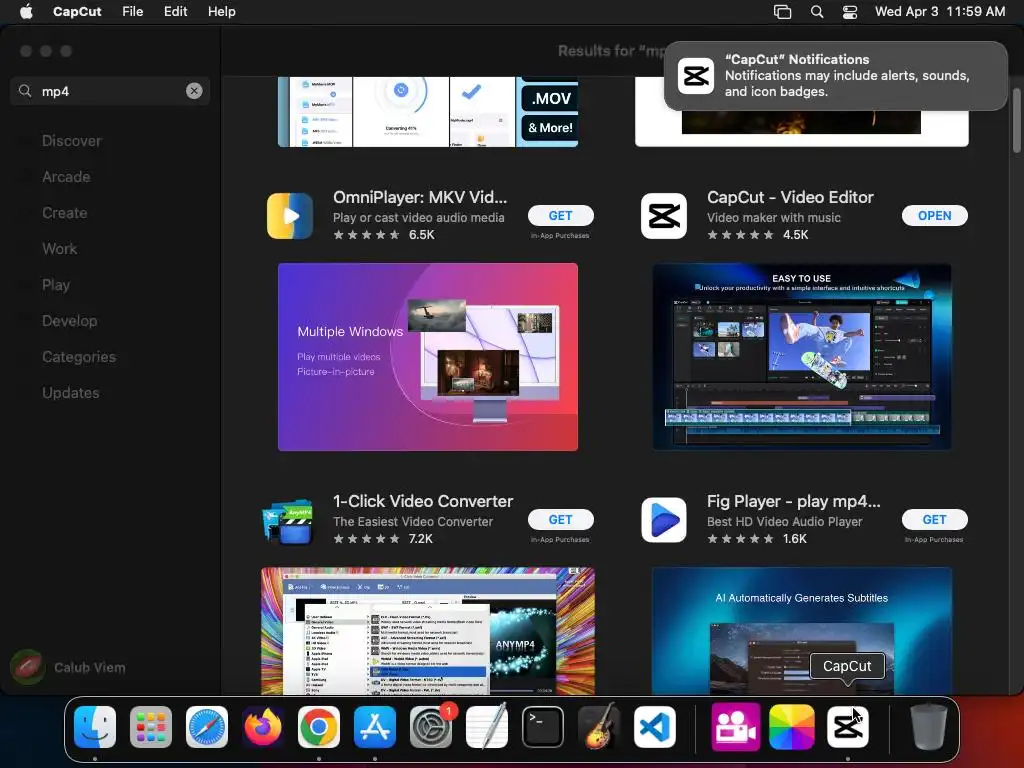Get the 1-Click Video Converter app
Image resolution: width=1024 pixels, height=768 pixels.
[x=560, y=519]
